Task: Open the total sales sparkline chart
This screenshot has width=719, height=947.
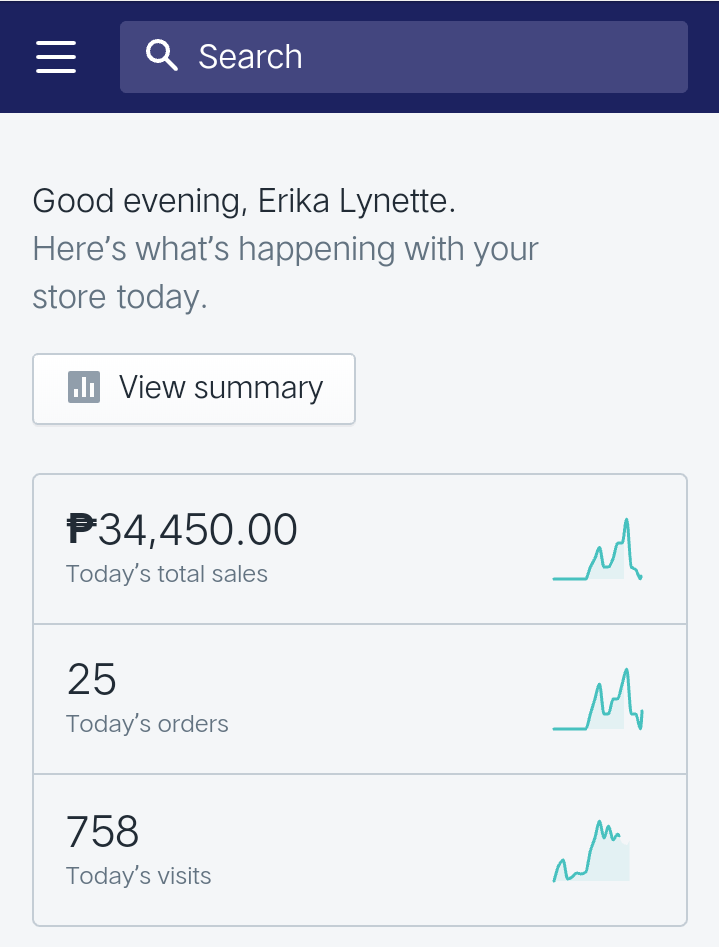Action: [598, 549]
